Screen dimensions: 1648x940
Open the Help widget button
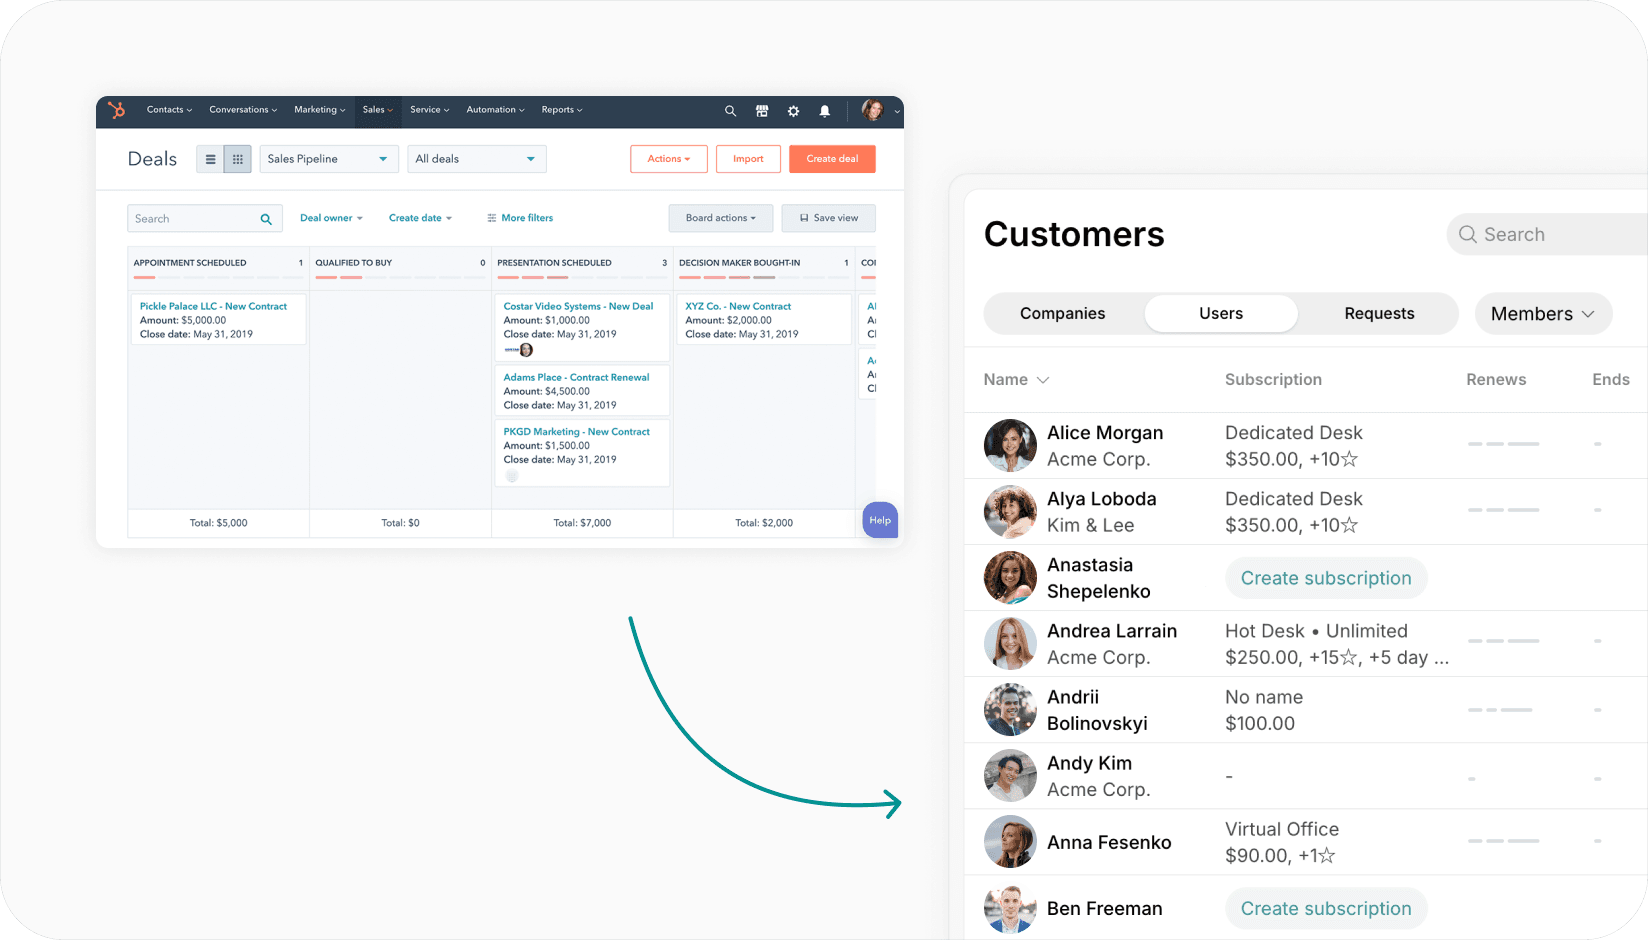click(x=879, y=520)
